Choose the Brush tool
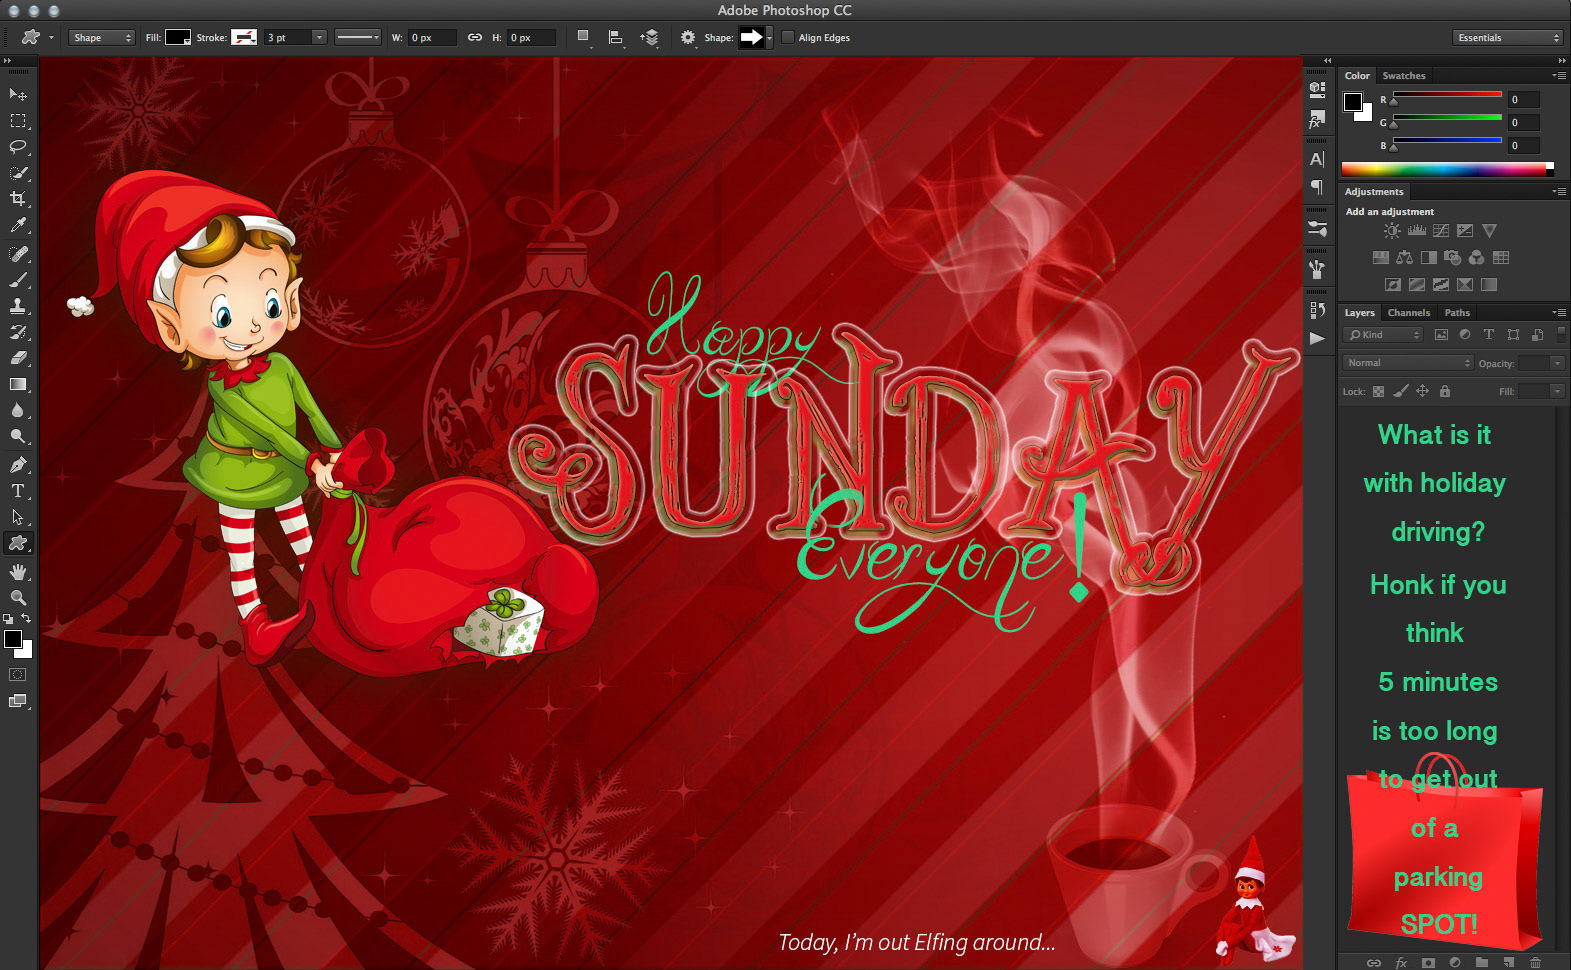The width and height of the screenshot is (1571, 970). point(18,280)
